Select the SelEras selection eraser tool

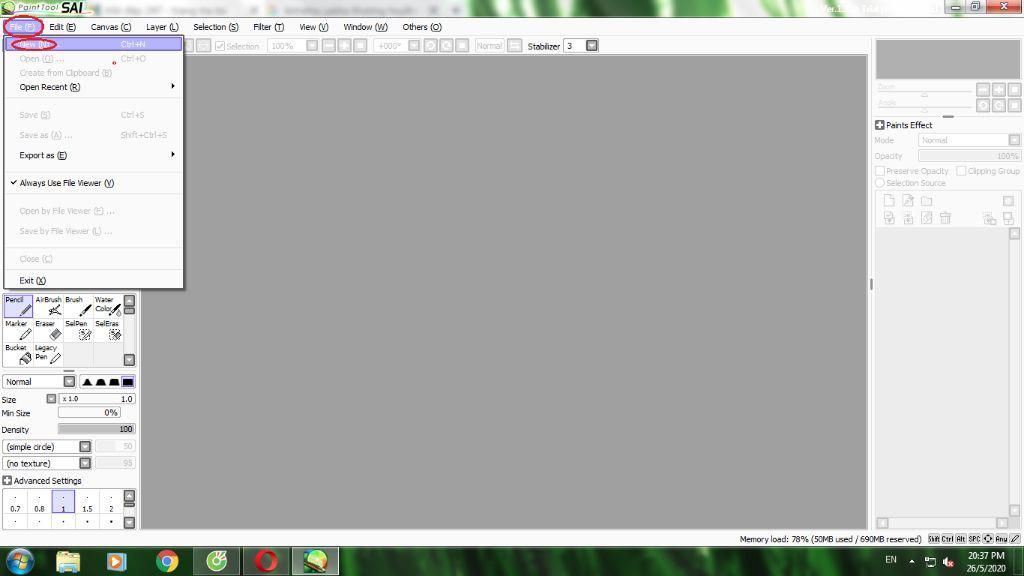[x=108, y=330]
